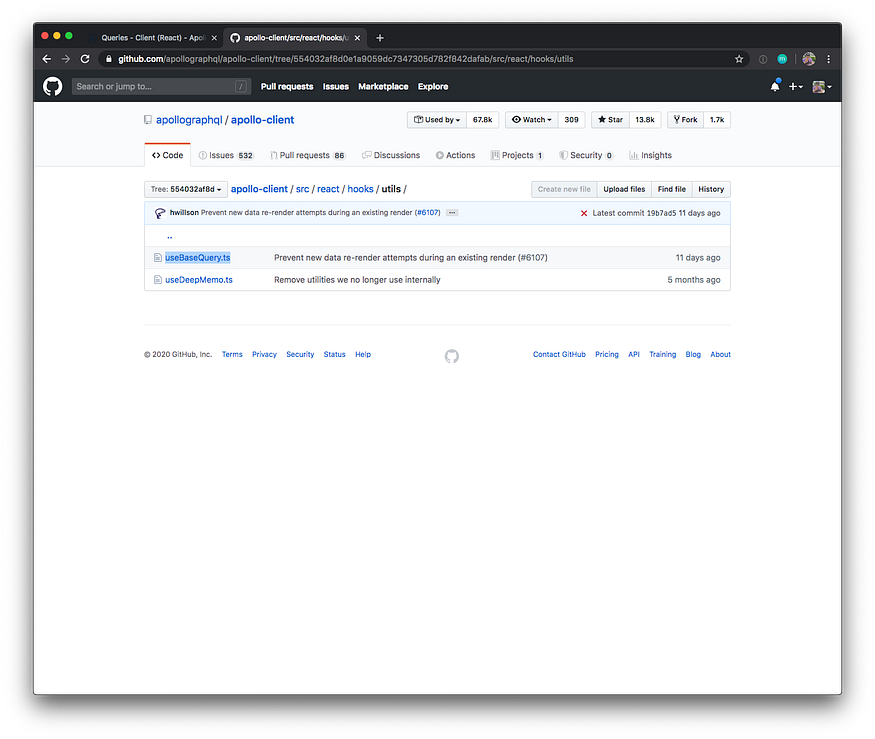Reload the page with the refresh icon
Image resolution: width=875 pixels, height=739 pixels.
tap(85, 59)
